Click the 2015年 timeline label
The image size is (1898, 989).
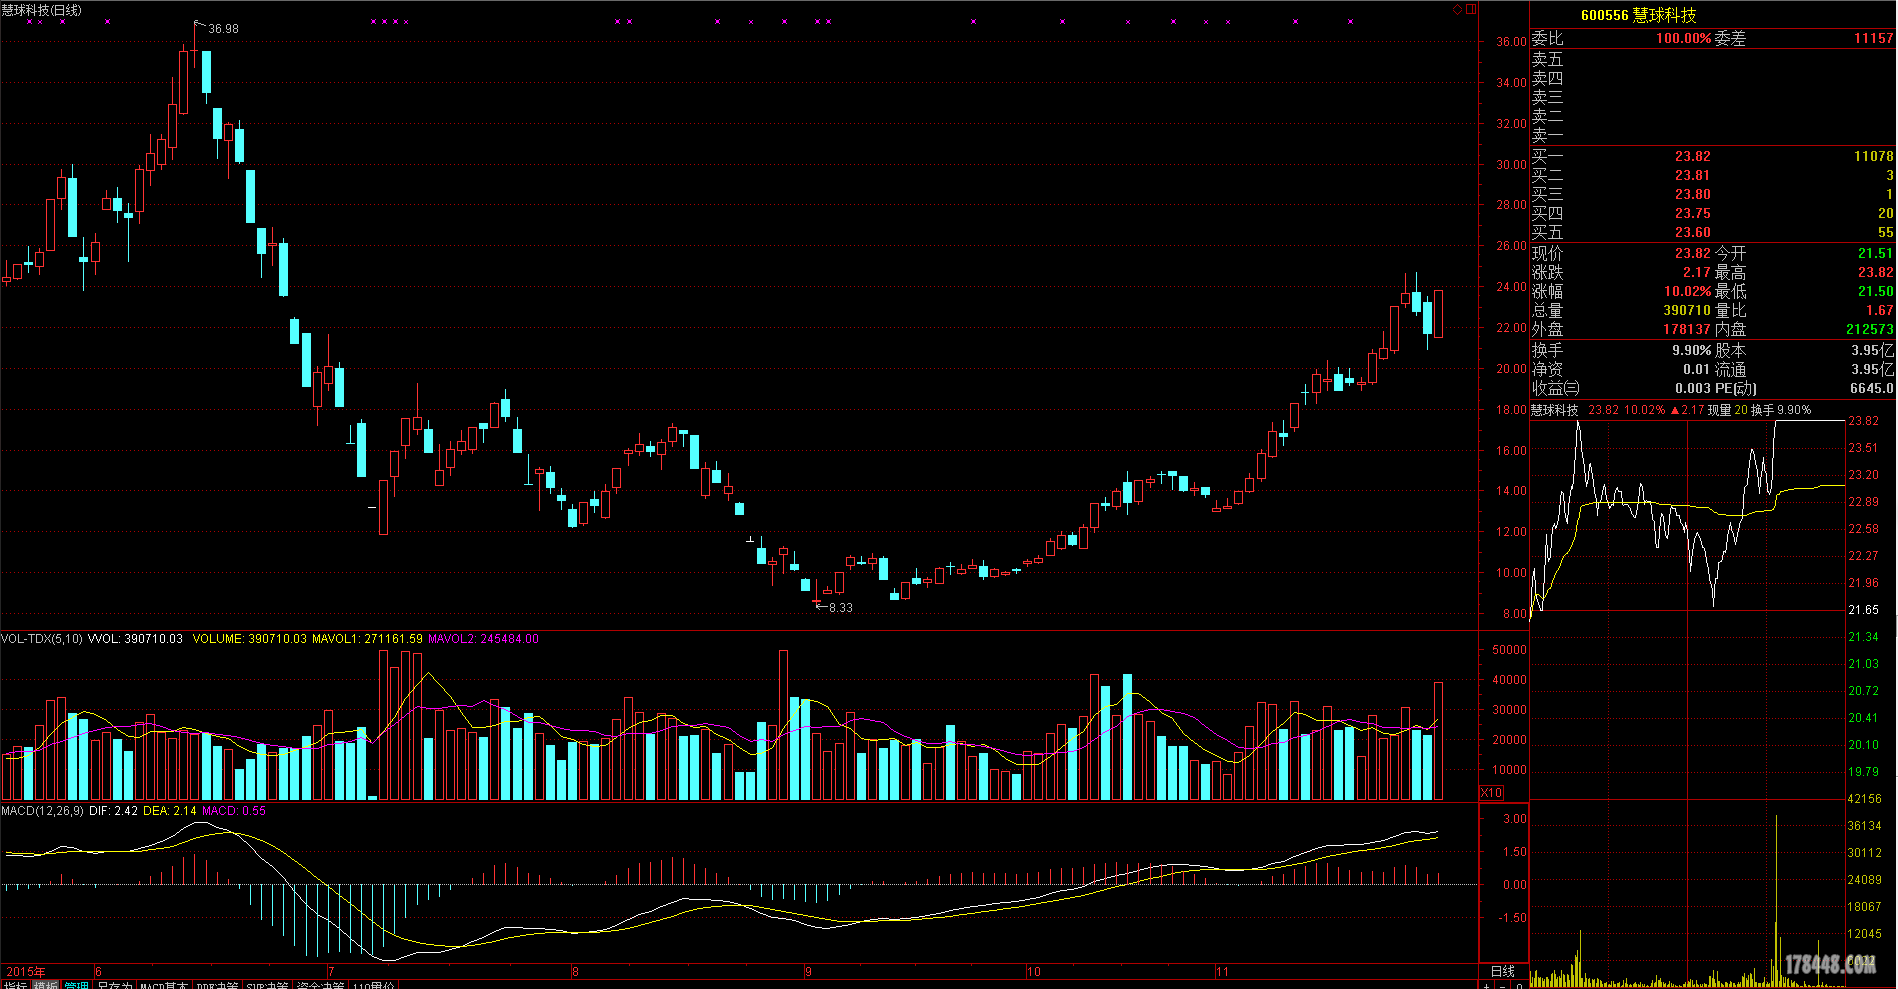pos(26,971)
